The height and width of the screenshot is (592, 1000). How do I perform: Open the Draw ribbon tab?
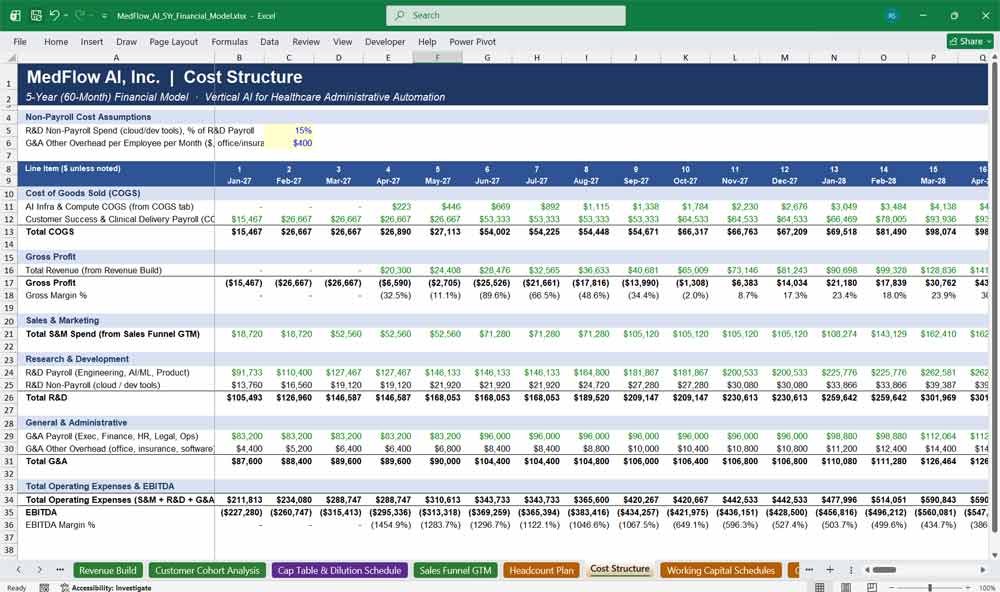coord(126,41)
